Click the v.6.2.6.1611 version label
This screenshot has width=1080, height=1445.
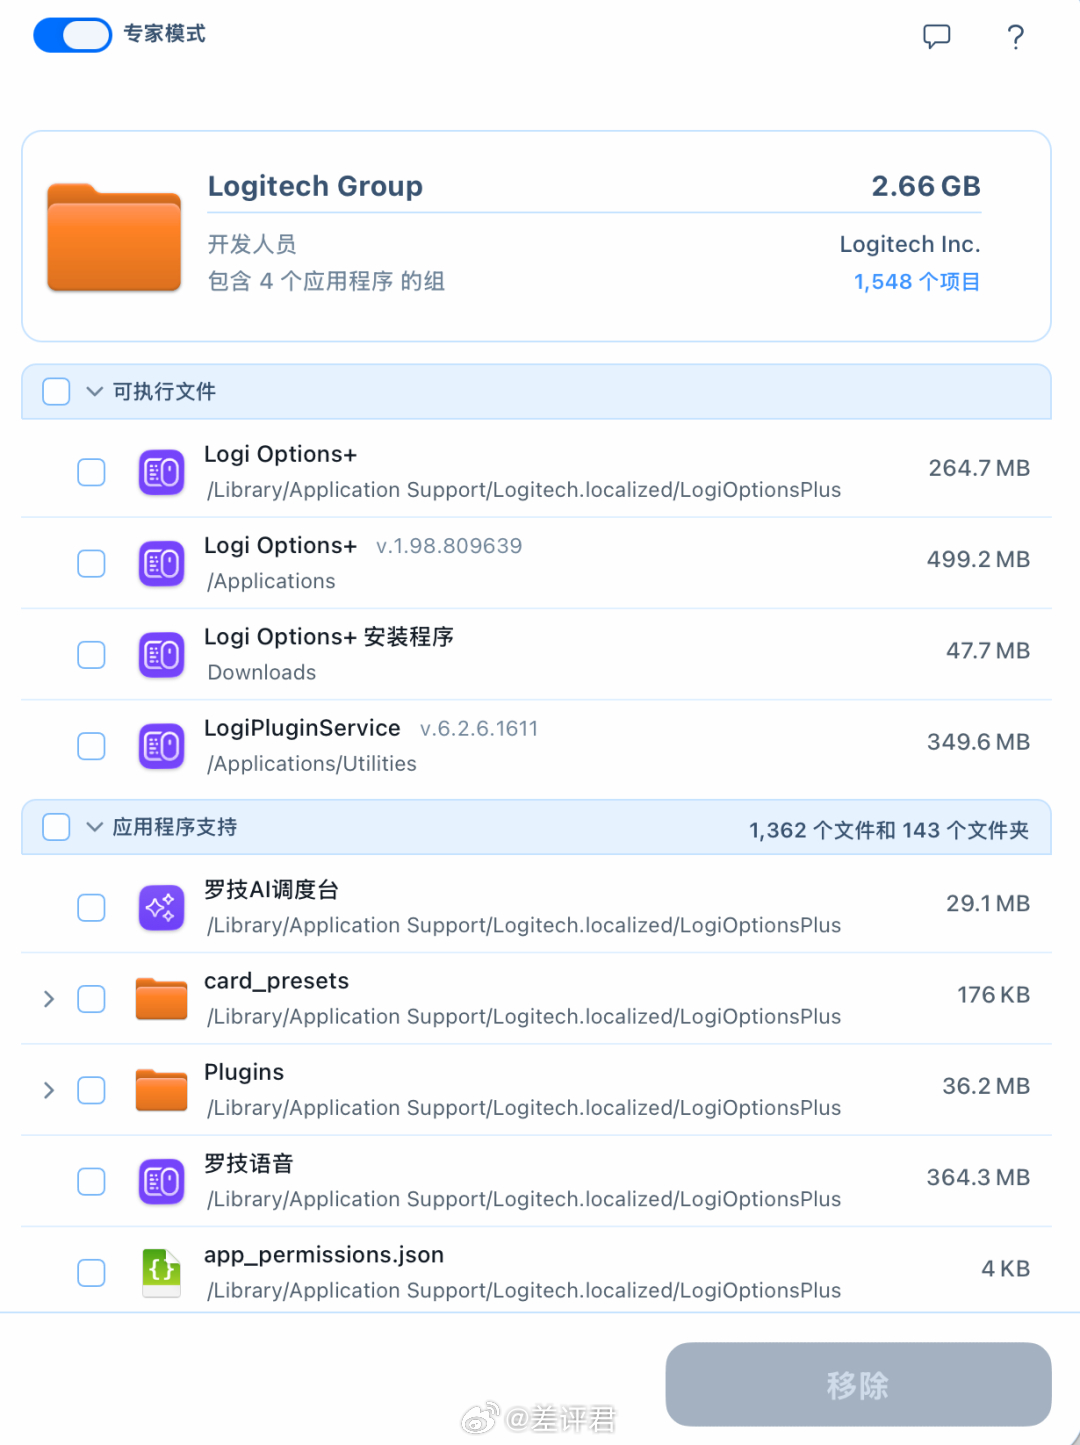[479, 729]
